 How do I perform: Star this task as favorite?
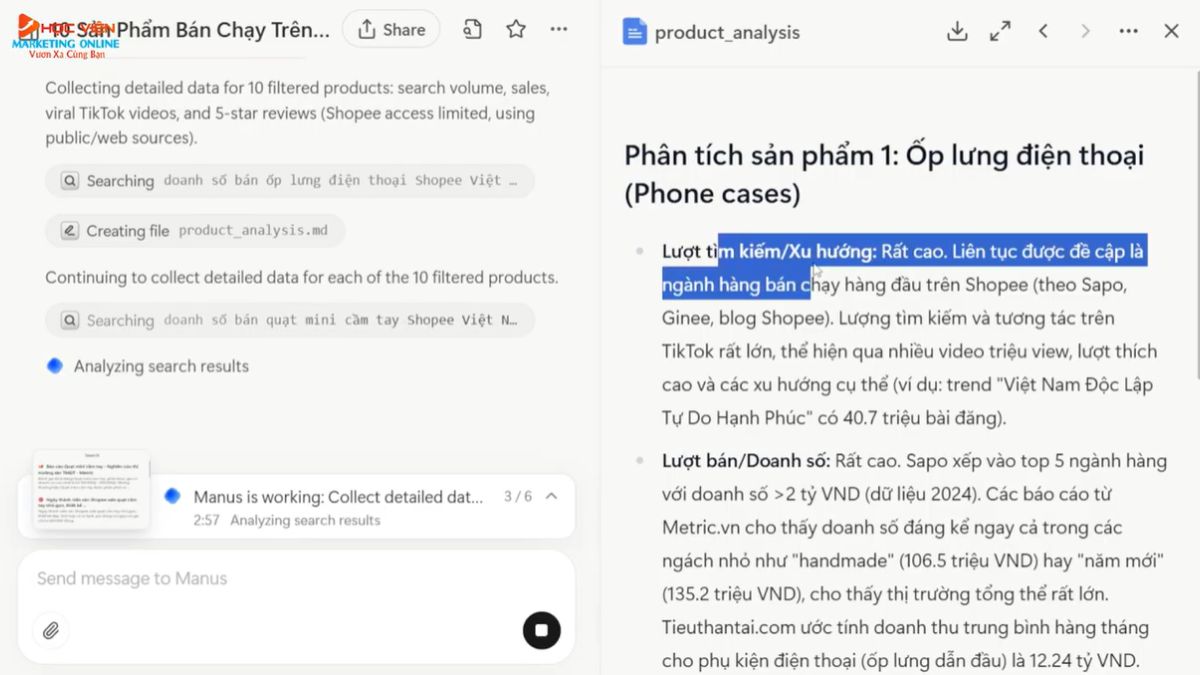pos(516,30)
